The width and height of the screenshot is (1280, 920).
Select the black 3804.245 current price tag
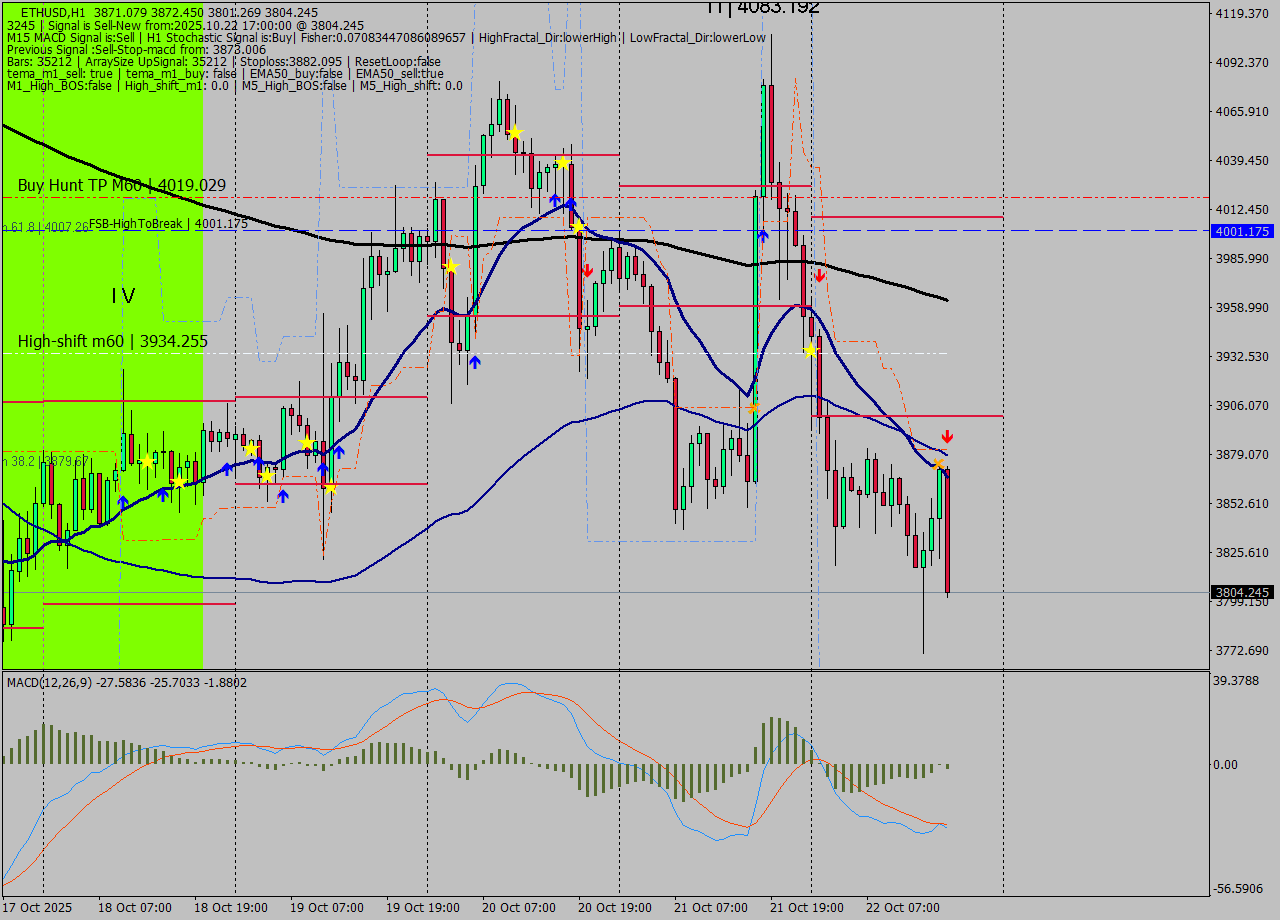[1241, 592]
